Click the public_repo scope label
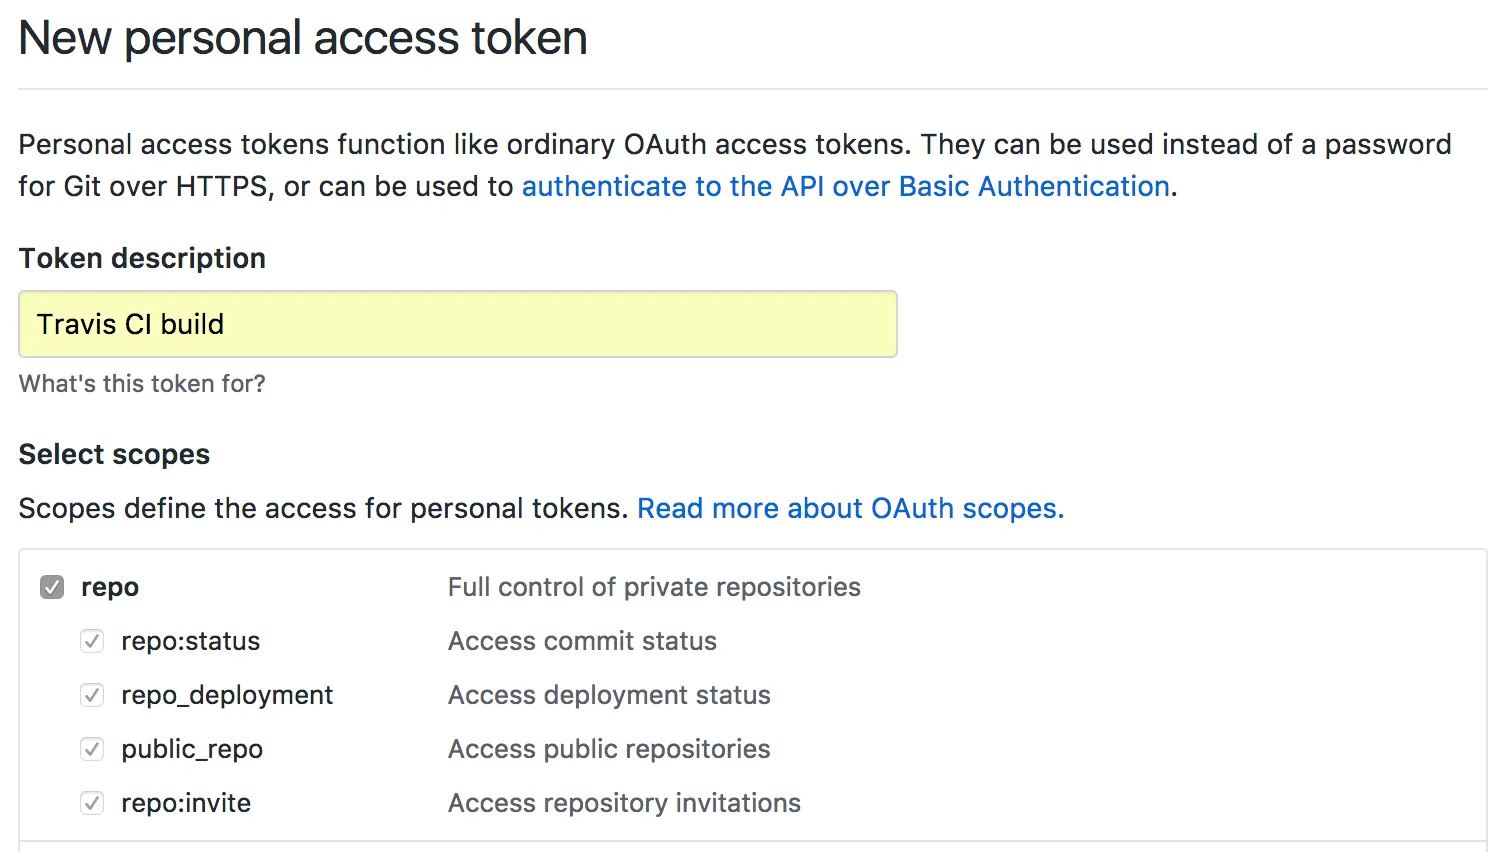 [192, 749]
